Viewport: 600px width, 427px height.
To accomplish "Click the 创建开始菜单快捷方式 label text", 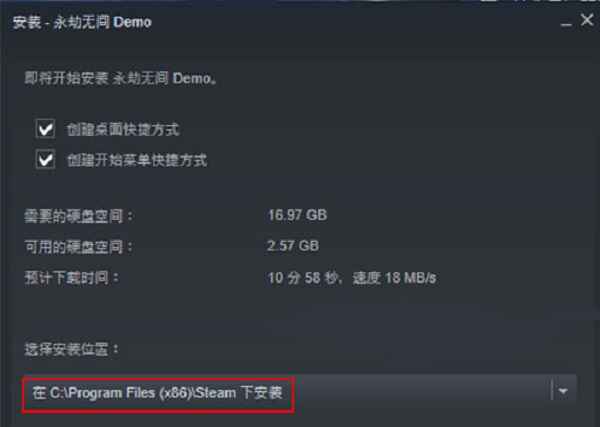I will (137, 160).
